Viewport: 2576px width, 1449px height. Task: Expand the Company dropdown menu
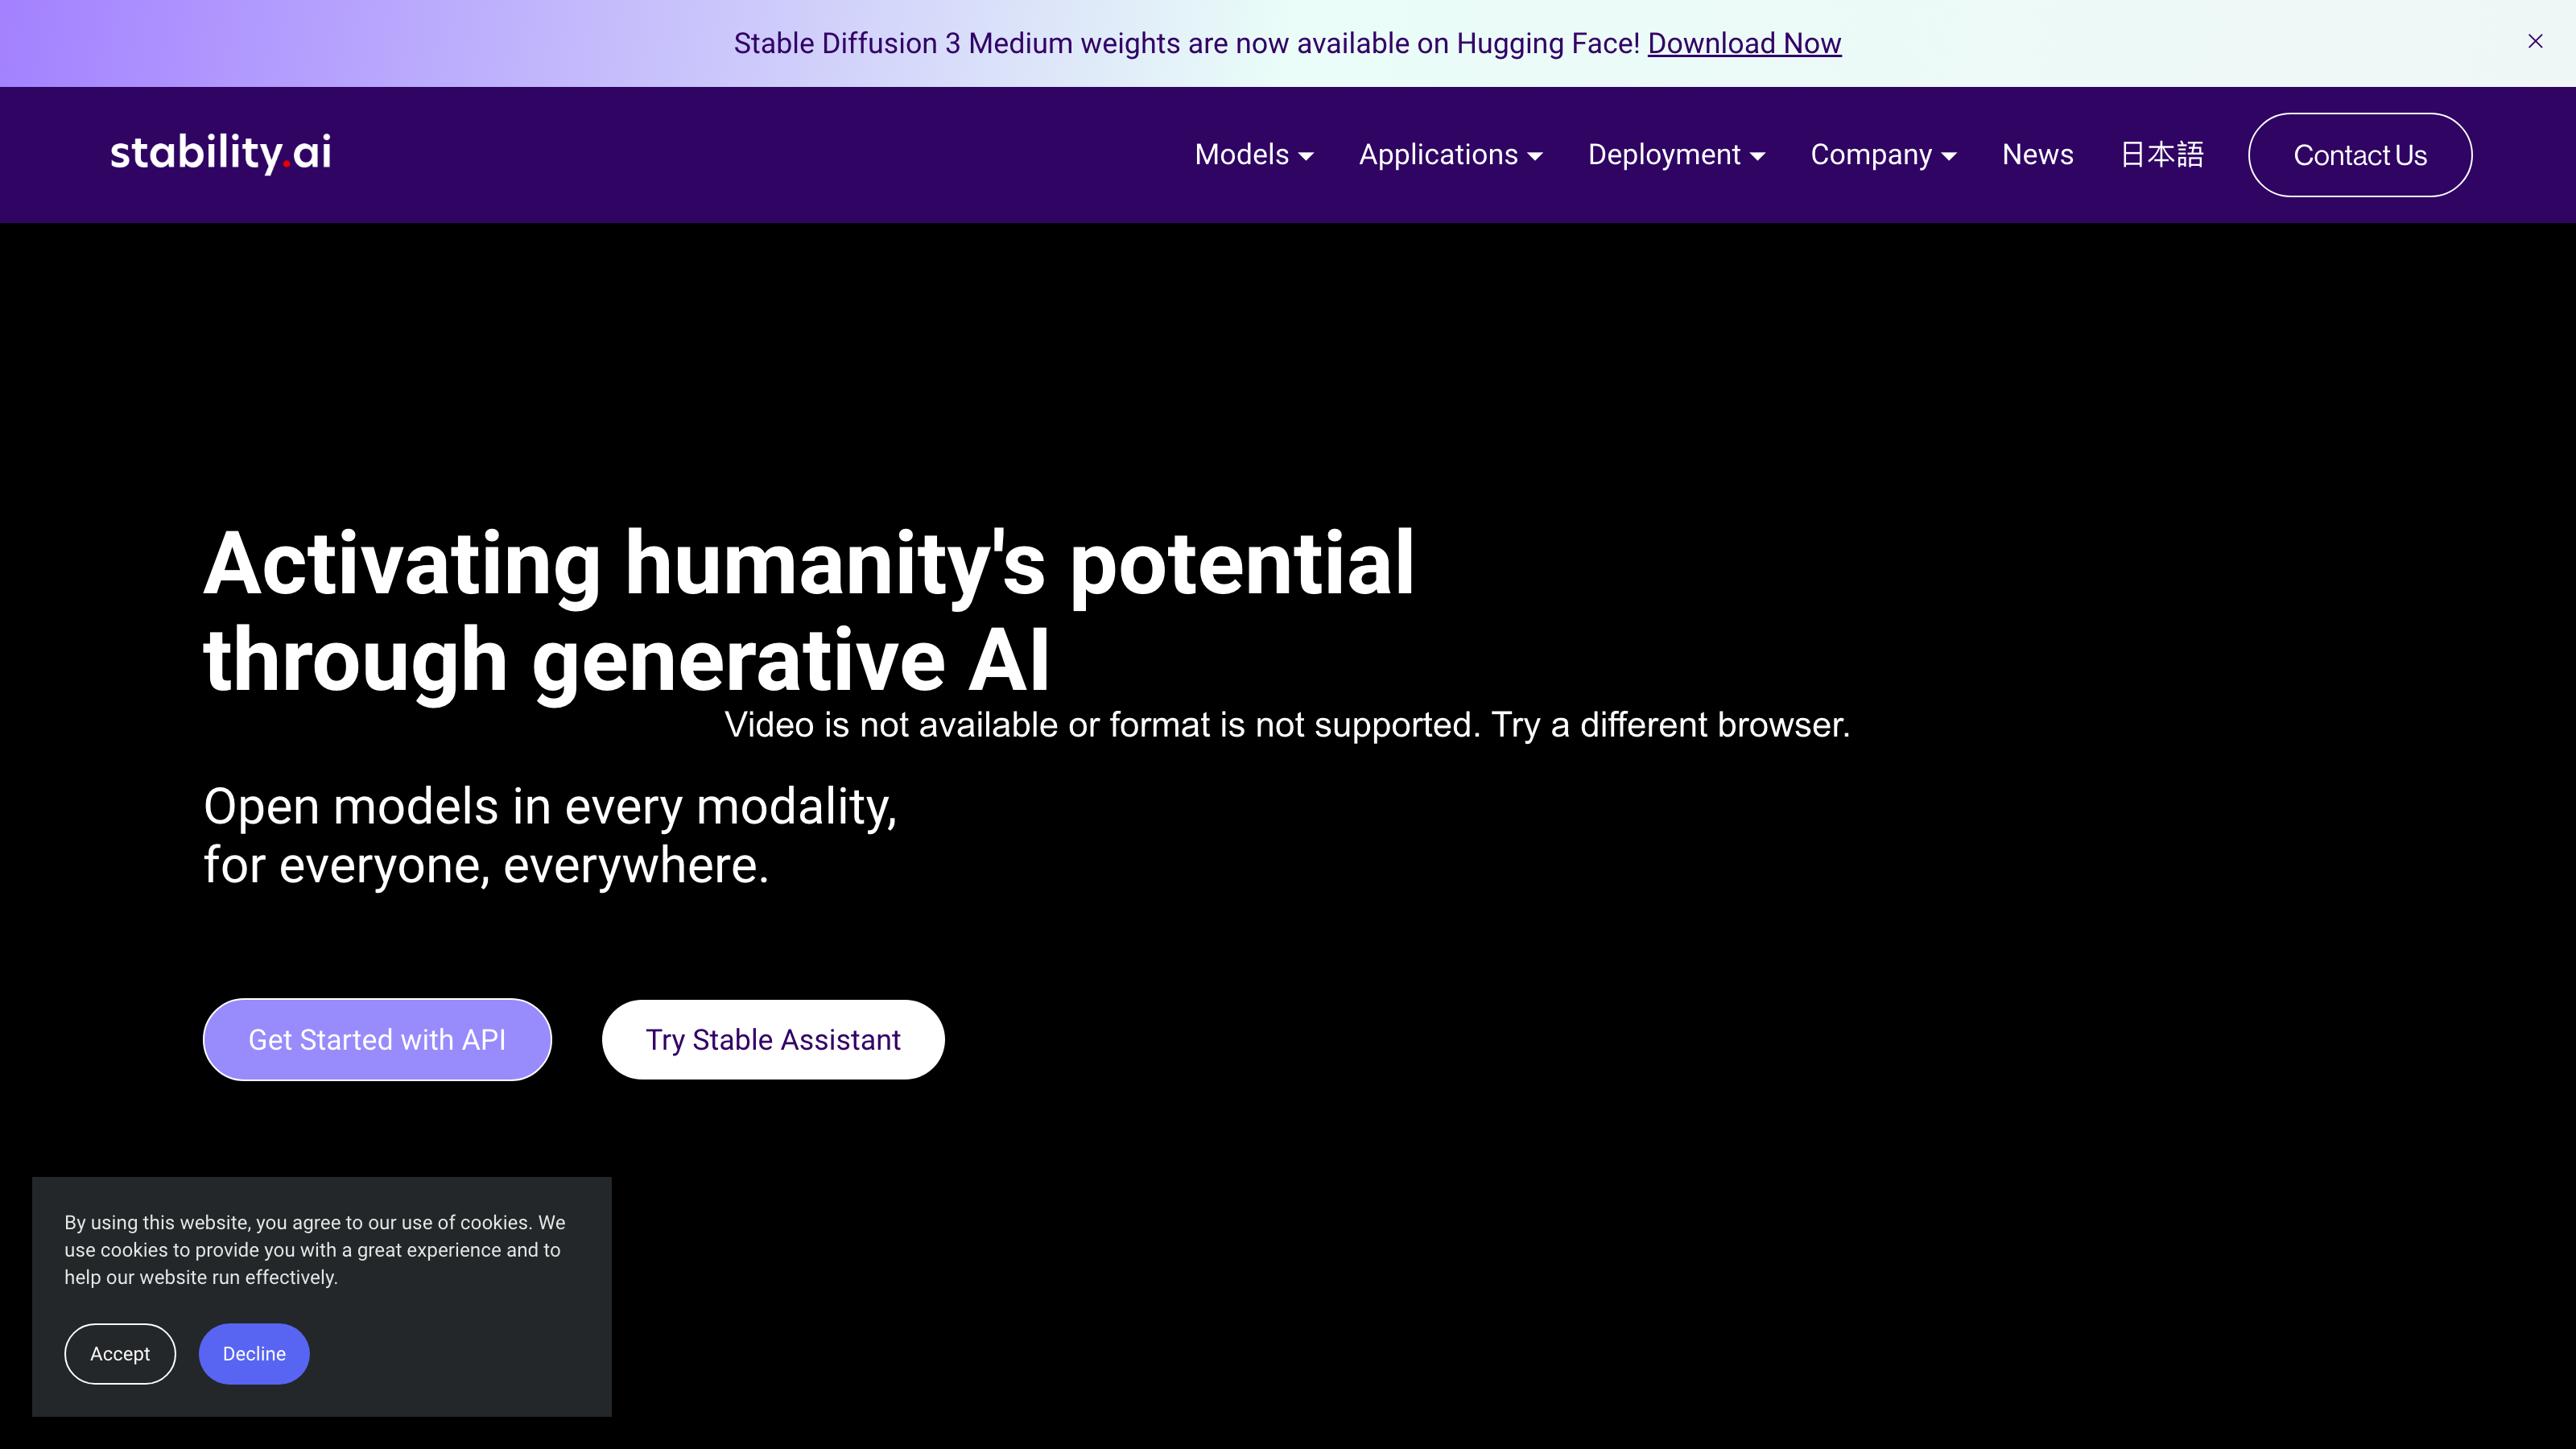click(1883, 155)
